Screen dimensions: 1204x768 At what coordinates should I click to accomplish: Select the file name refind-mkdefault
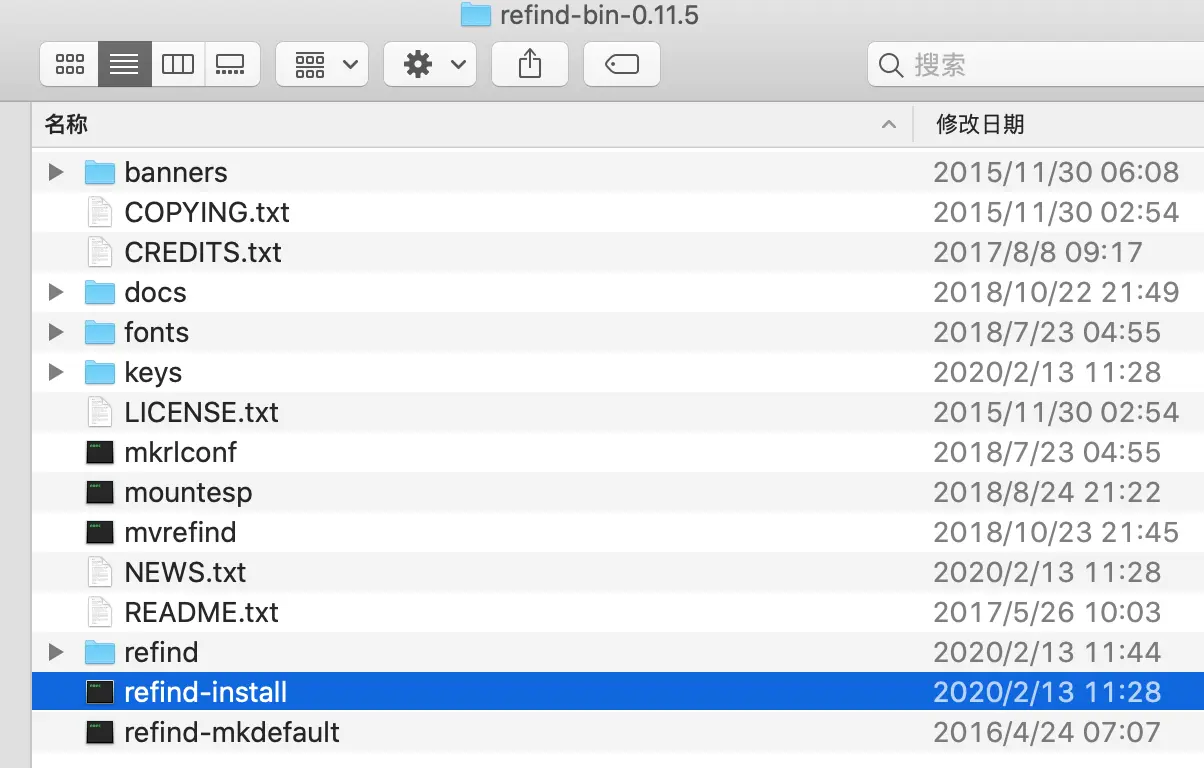[232, 732]
